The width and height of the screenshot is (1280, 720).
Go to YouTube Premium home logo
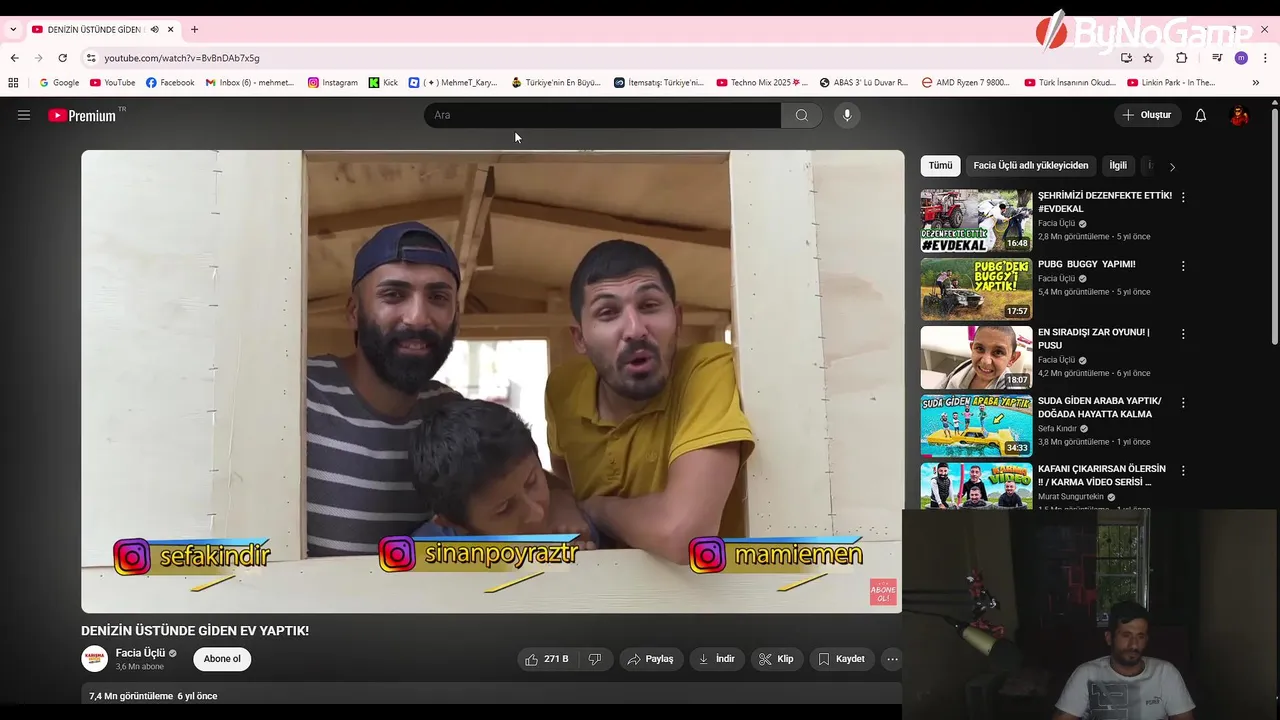(x=82, y=115)
